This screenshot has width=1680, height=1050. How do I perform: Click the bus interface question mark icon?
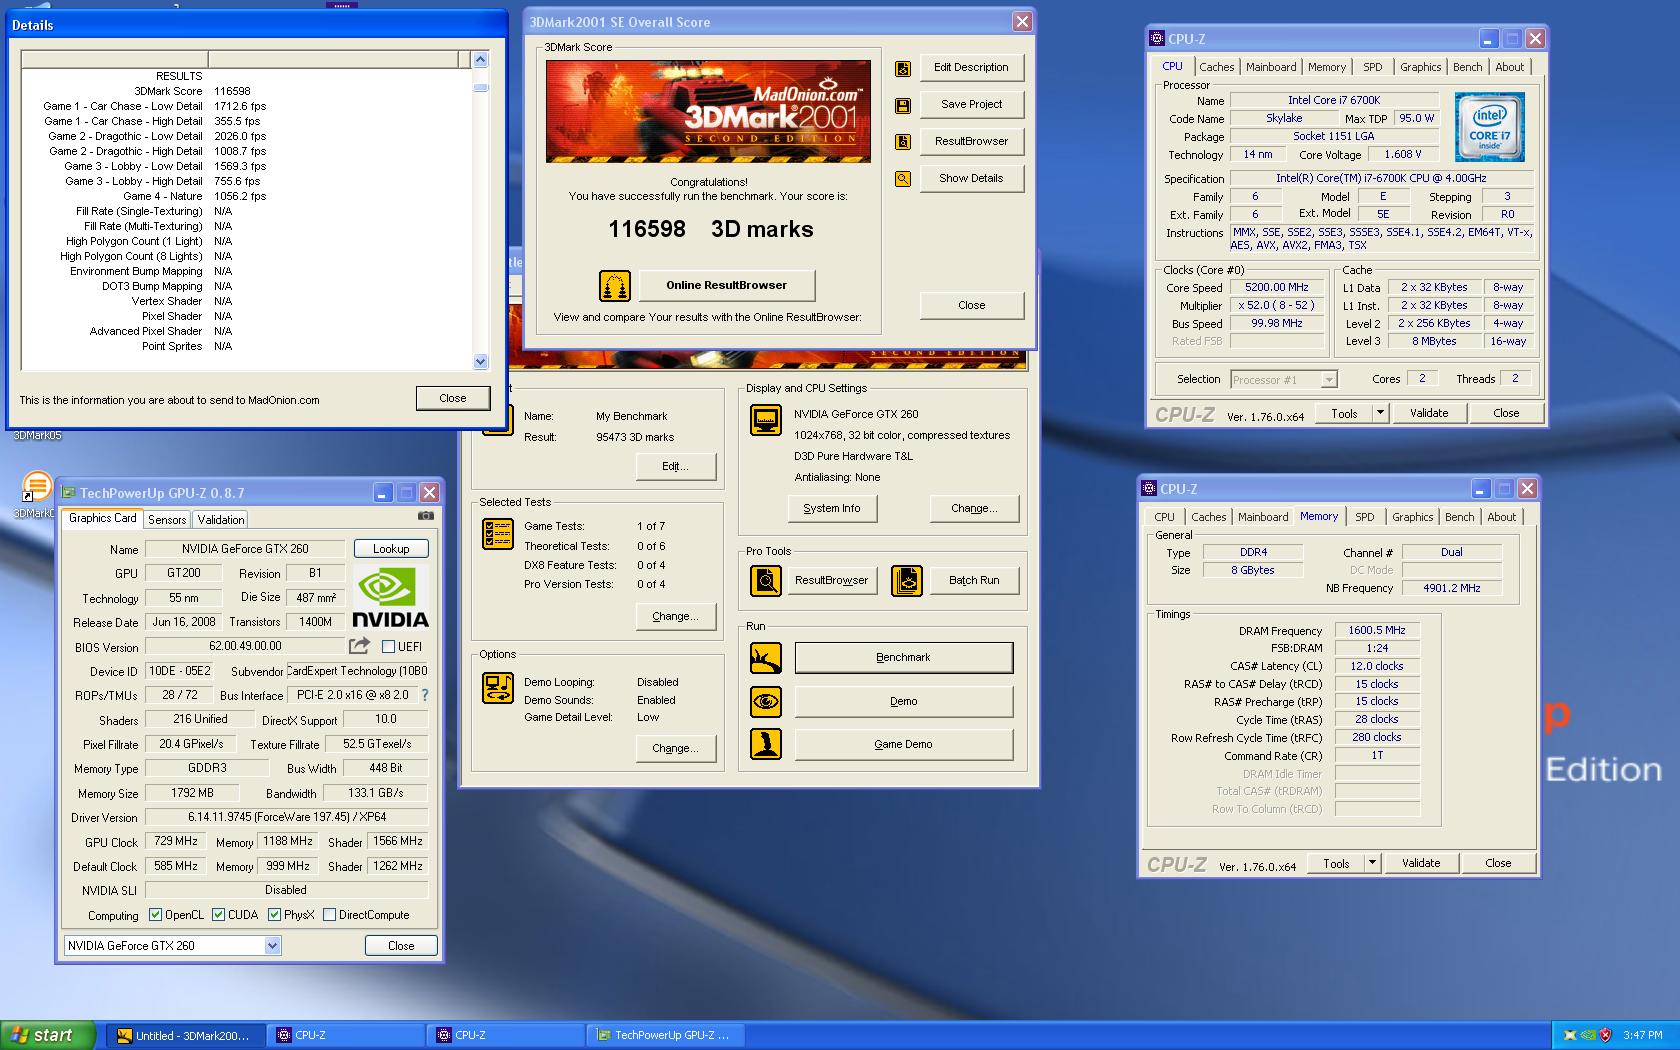pyautogui.click(x=424, y=695)
